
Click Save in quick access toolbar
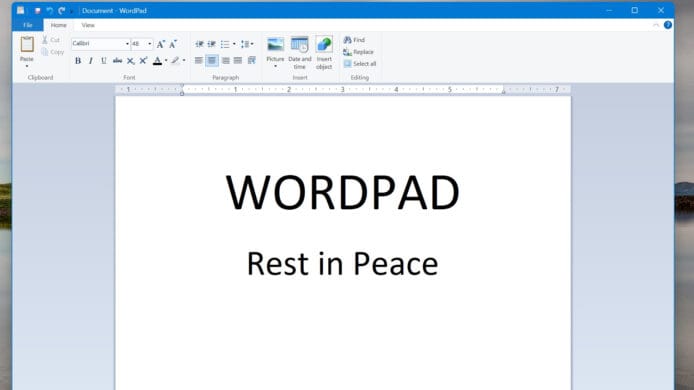(x=38, y=11)
